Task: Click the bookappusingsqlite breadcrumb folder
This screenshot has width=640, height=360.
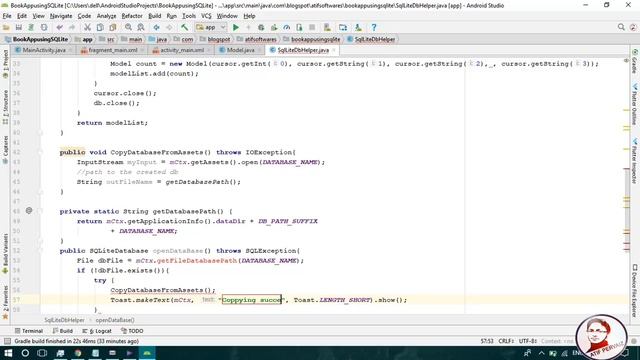Action: [x=312, y=39]
